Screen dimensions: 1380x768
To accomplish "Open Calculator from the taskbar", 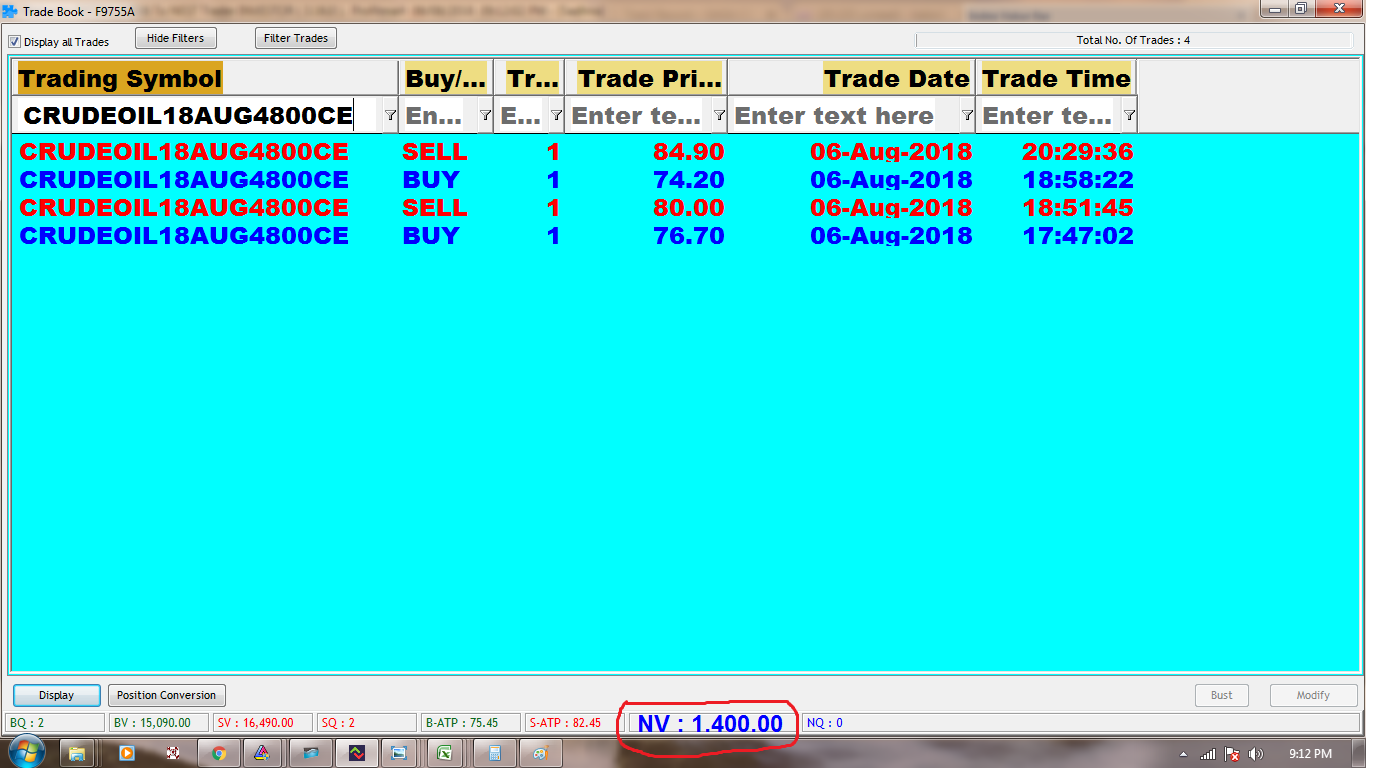I will pos(494,753).
